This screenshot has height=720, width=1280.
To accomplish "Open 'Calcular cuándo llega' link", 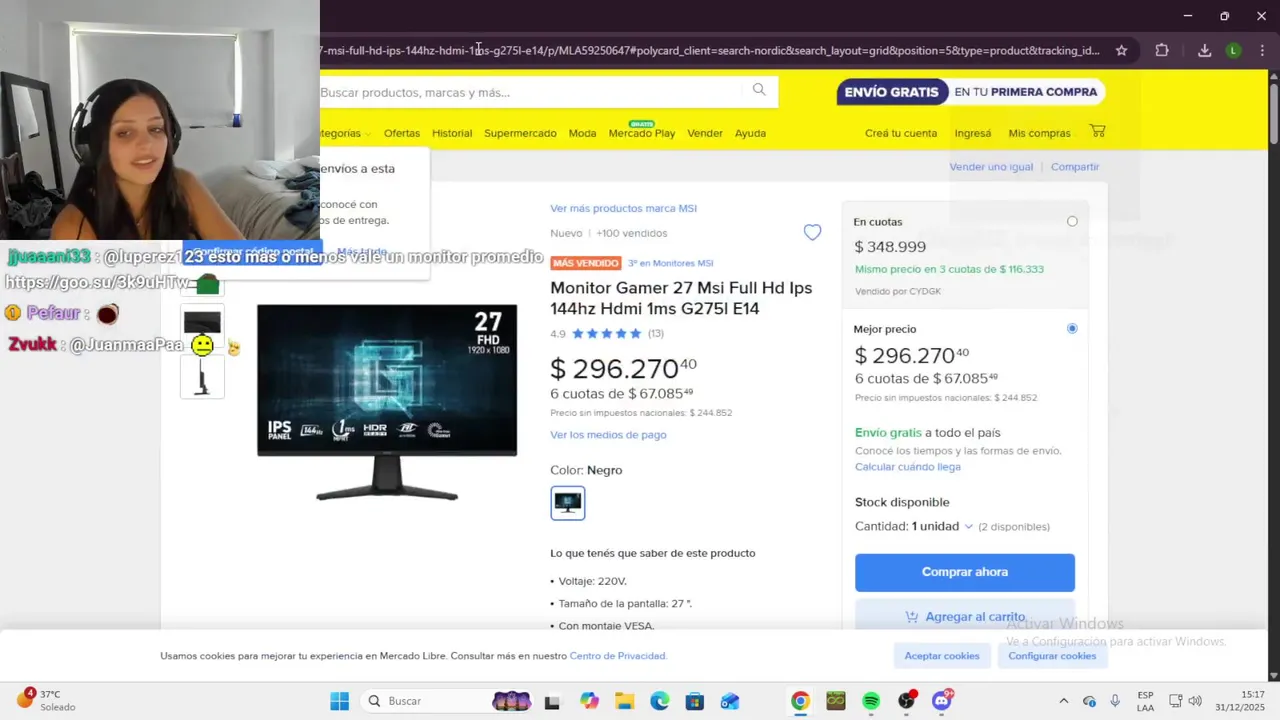I will coord(908,467).
